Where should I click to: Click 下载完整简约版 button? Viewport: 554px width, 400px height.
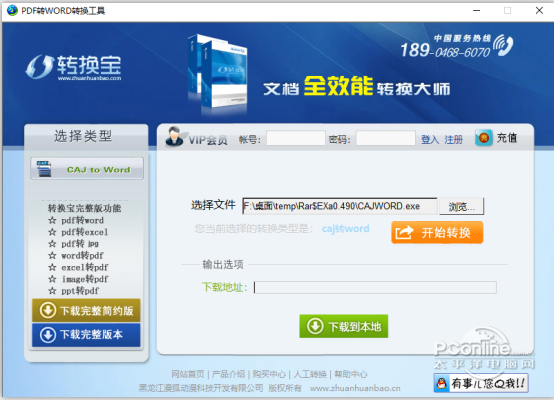(86, 311)
